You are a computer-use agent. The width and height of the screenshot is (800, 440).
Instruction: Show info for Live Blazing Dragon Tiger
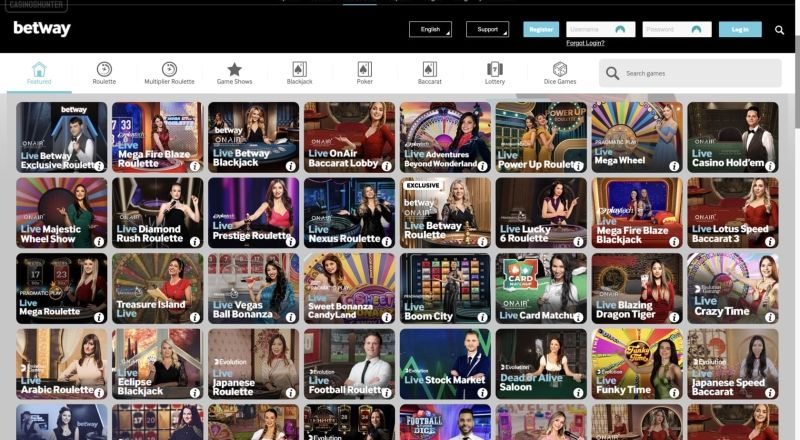pos(674,317)
